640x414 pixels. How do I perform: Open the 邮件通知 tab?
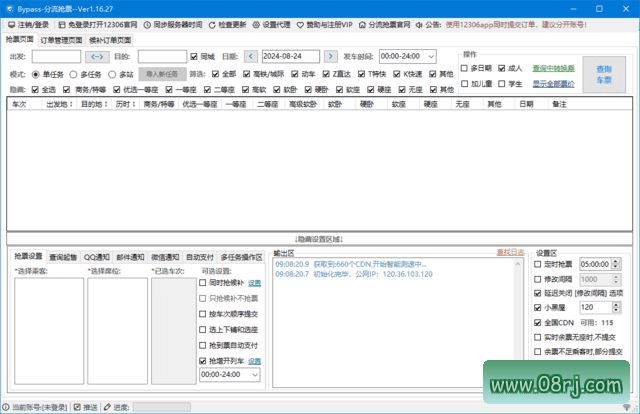(x=130, y=257)
